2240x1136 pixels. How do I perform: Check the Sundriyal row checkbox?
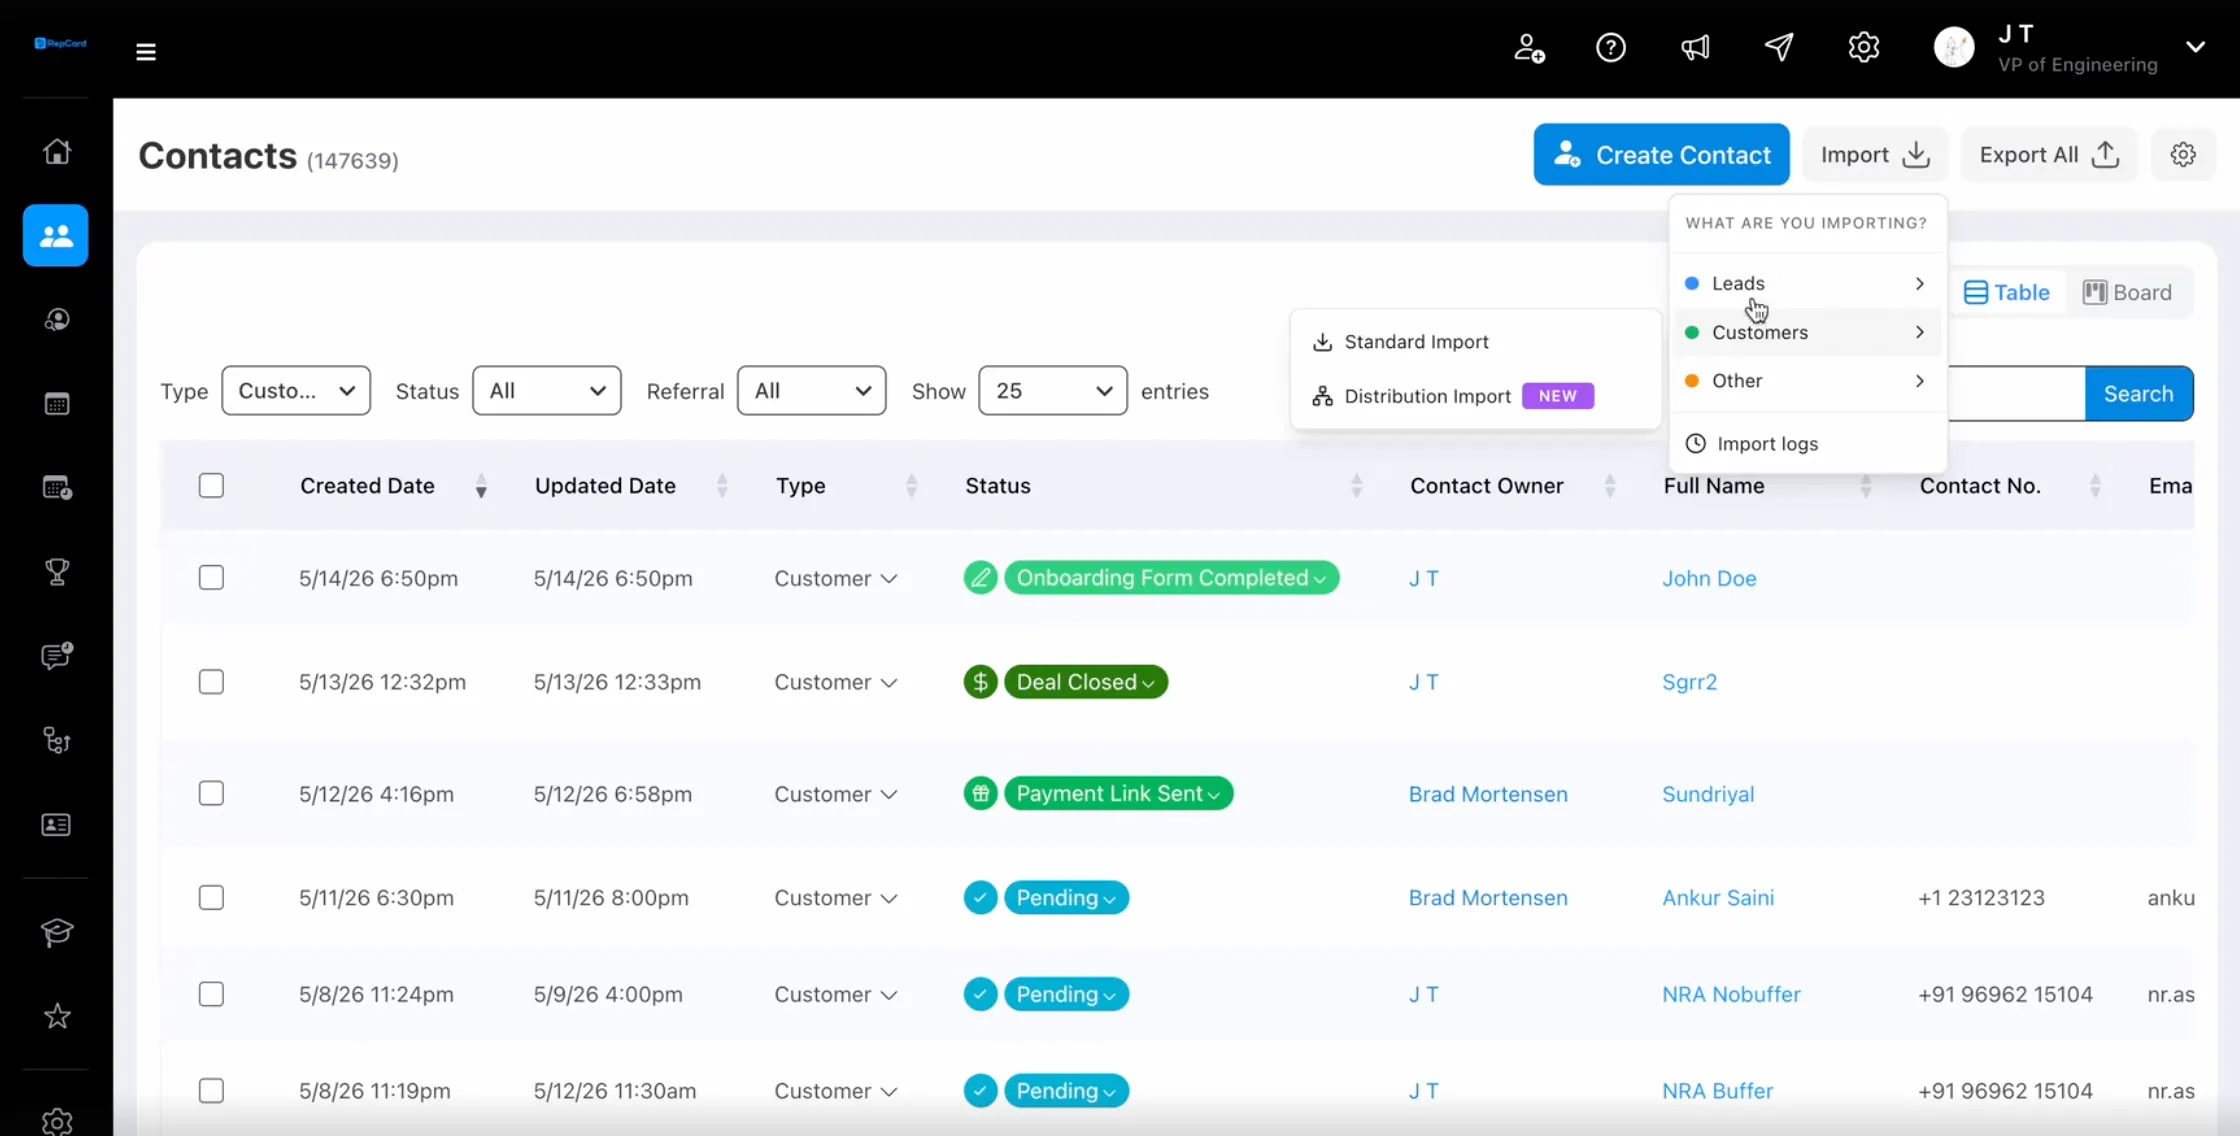click(x=211, y=794)
